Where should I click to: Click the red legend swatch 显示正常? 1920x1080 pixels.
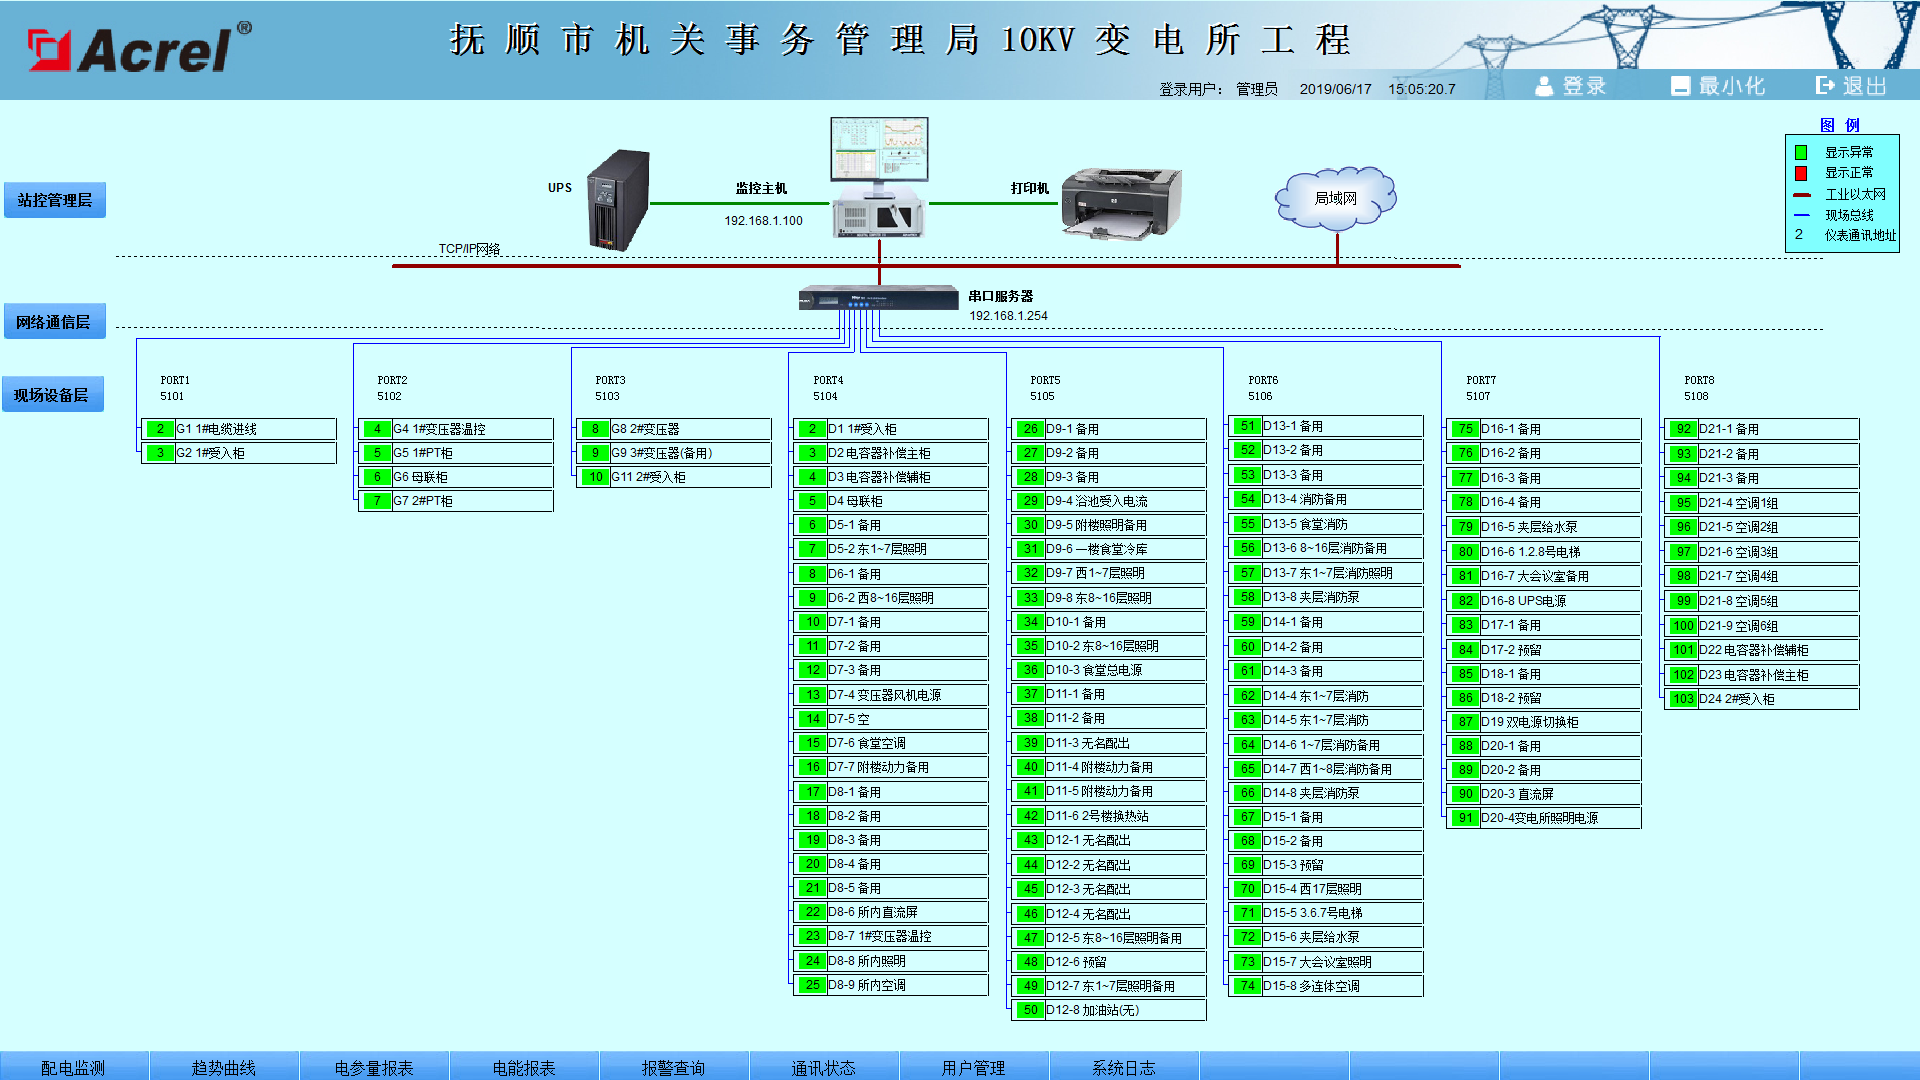(1801, 173)
